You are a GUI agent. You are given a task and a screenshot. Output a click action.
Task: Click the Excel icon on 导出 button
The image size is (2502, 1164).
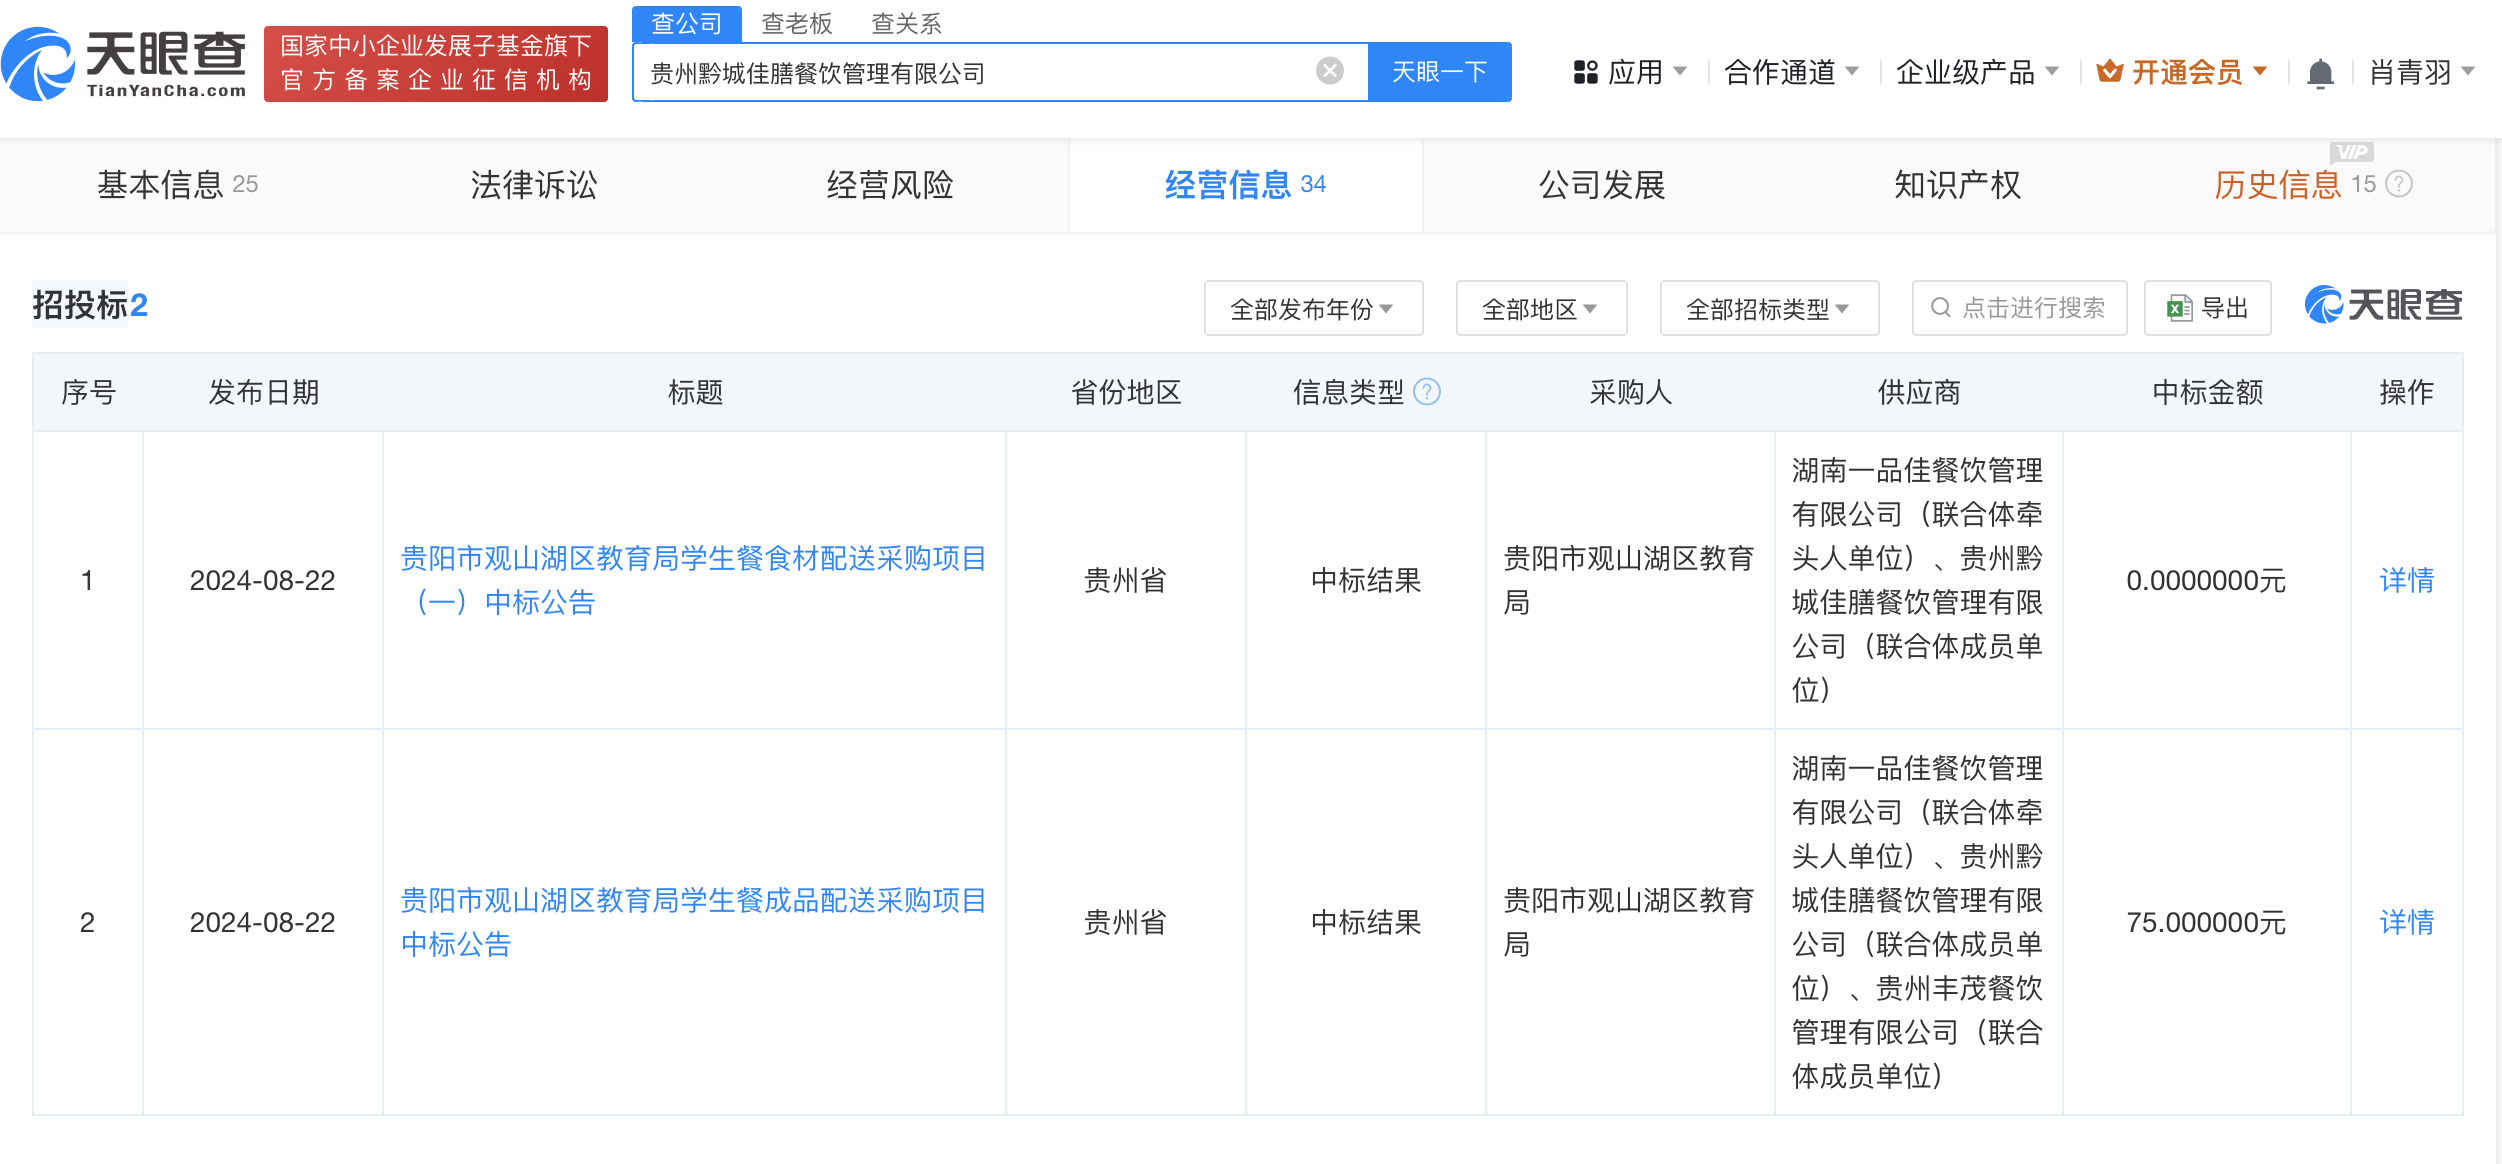(x=2179, y=308)
